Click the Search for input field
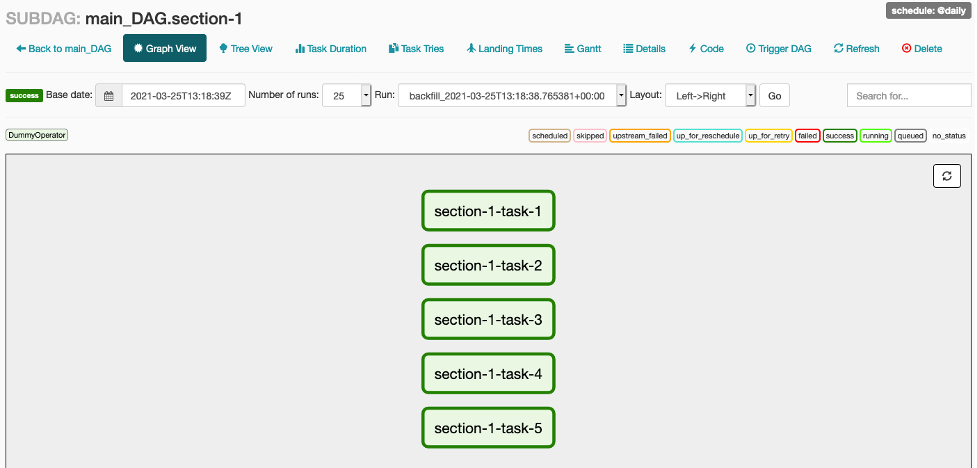Viewport: 977px width, 468px height. pos(908,96)
